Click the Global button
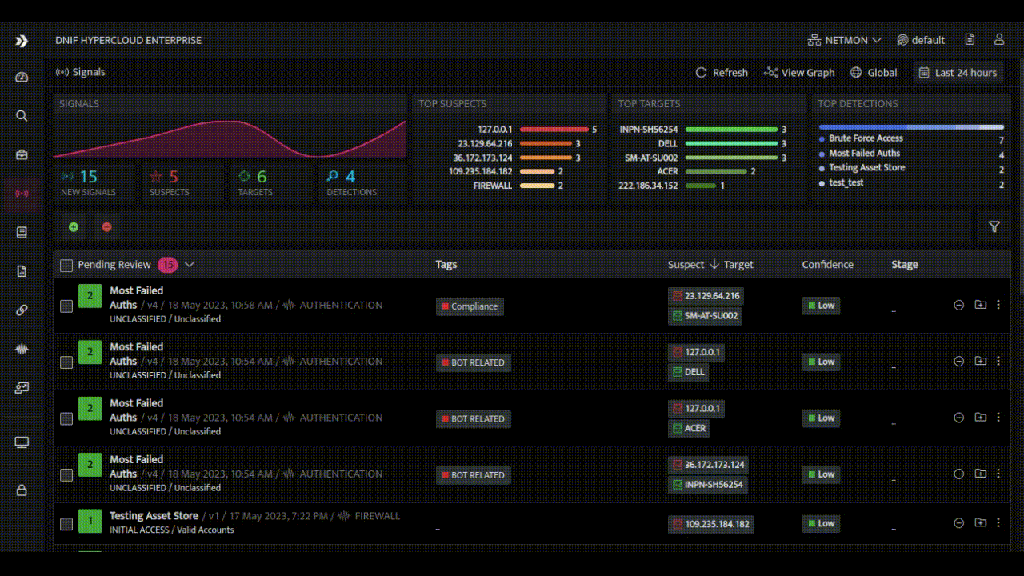Viewport: 1024px width, 576px height. [874, 72]
